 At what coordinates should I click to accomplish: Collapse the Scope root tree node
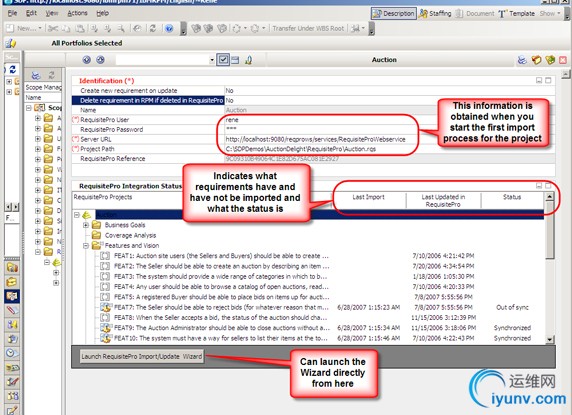point(28,108)
